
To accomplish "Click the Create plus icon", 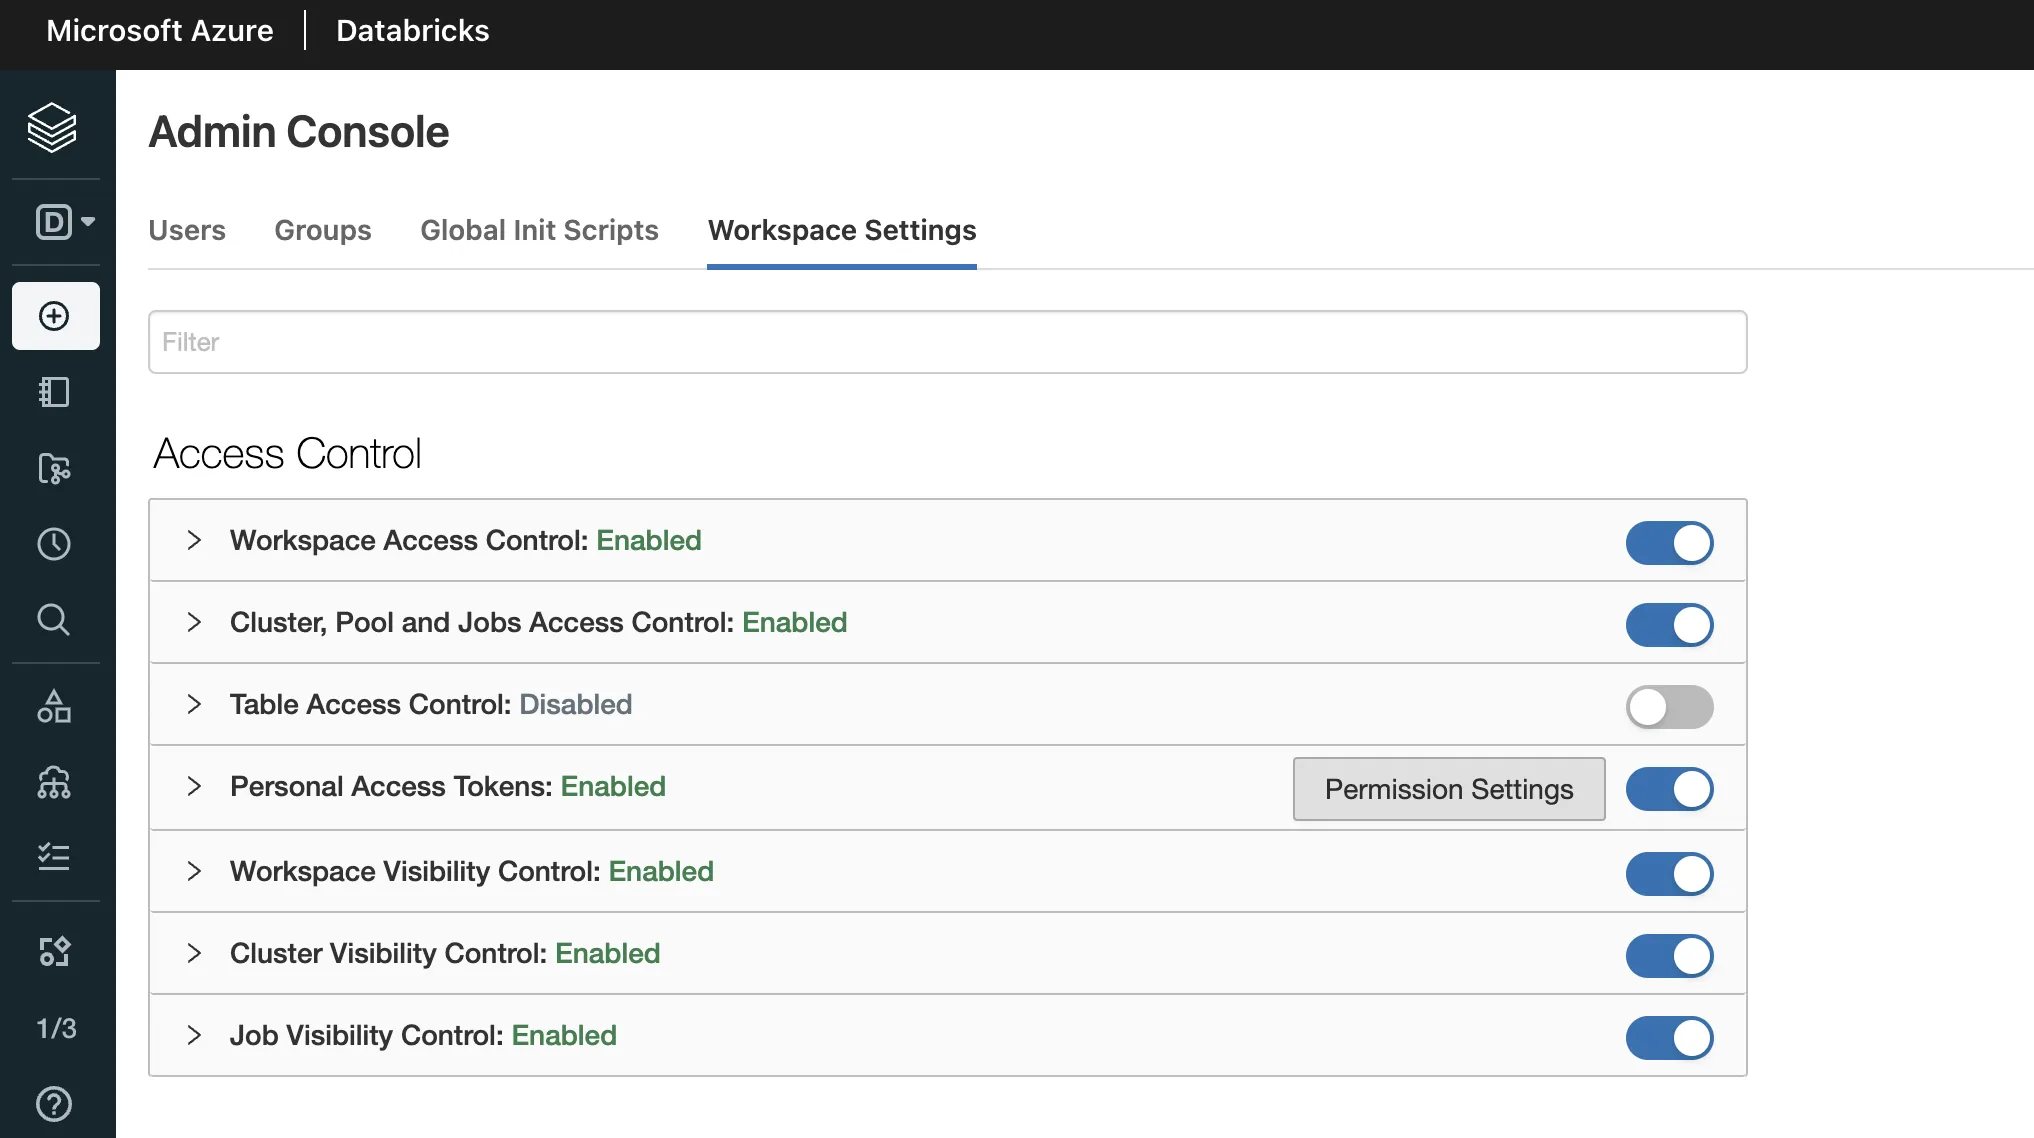I will click(55, 316).
